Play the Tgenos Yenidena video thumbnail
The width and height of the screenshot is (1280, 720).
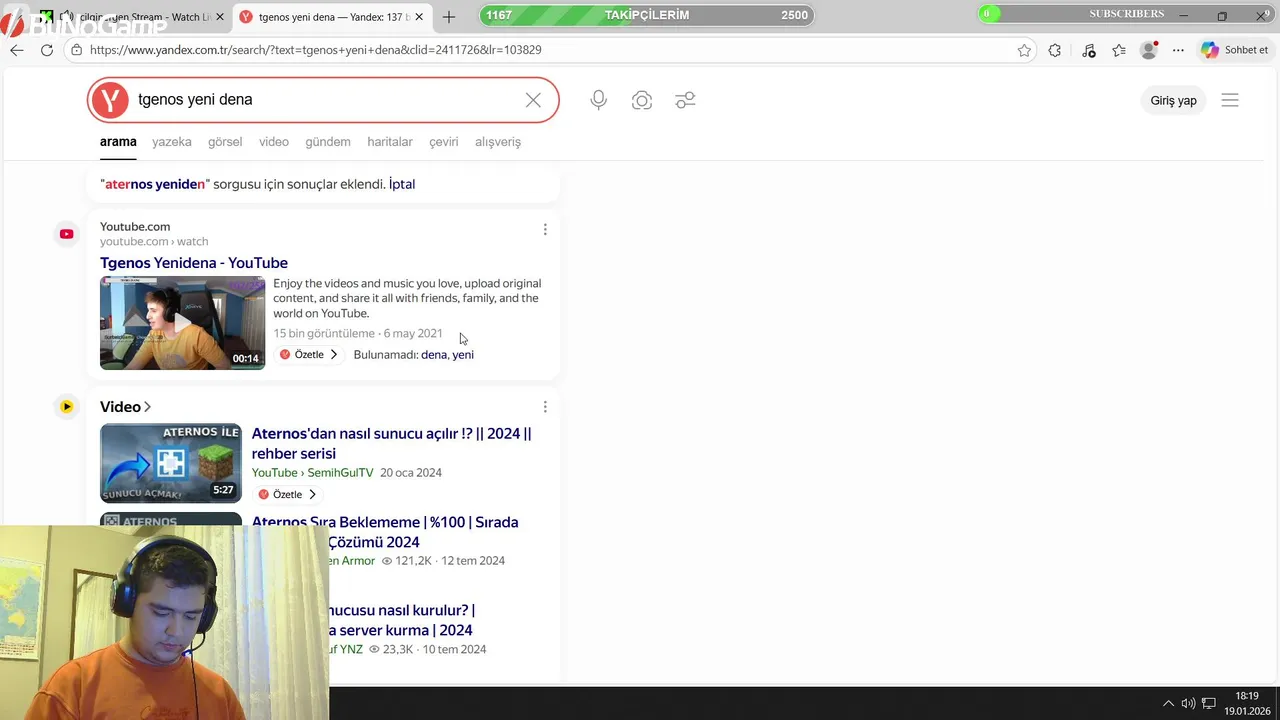tap(182, 323)
